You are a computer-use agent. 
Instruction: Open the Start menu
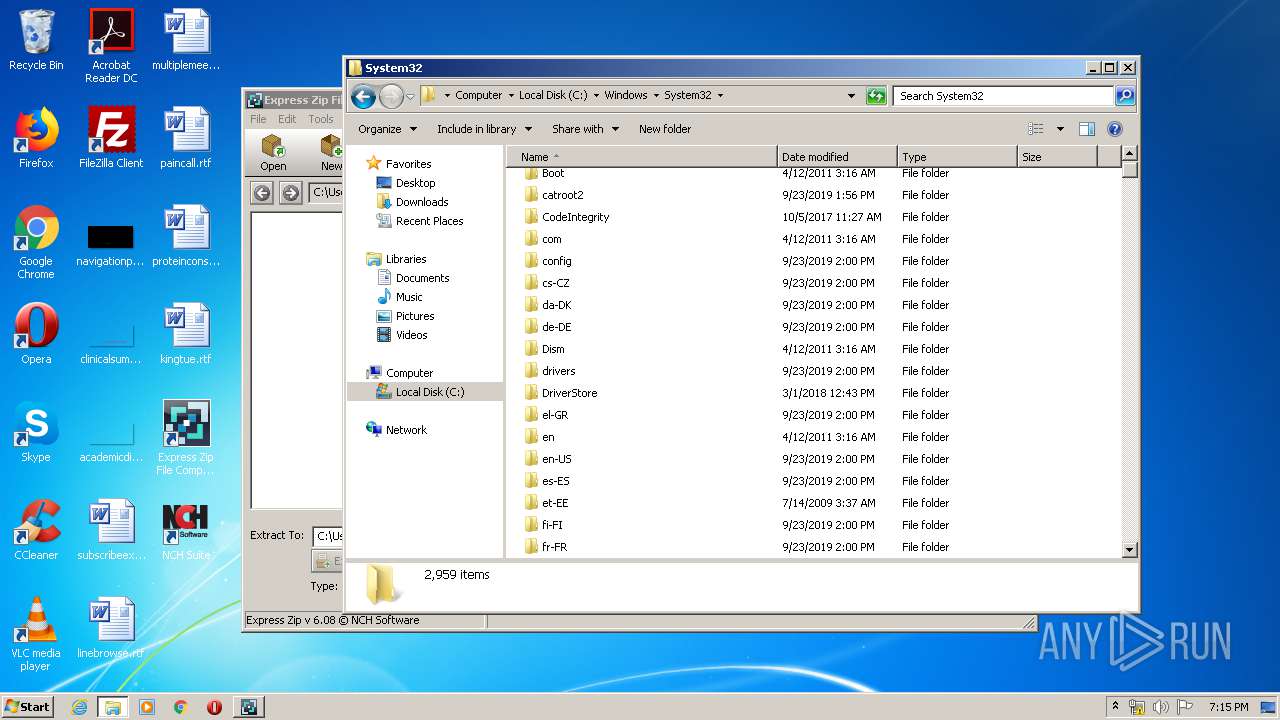27,706
